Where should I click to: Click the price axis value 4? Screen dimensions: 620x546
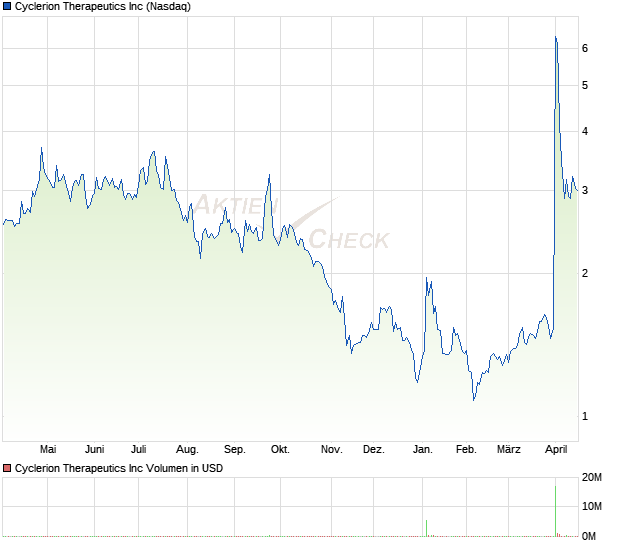[585, 131]
